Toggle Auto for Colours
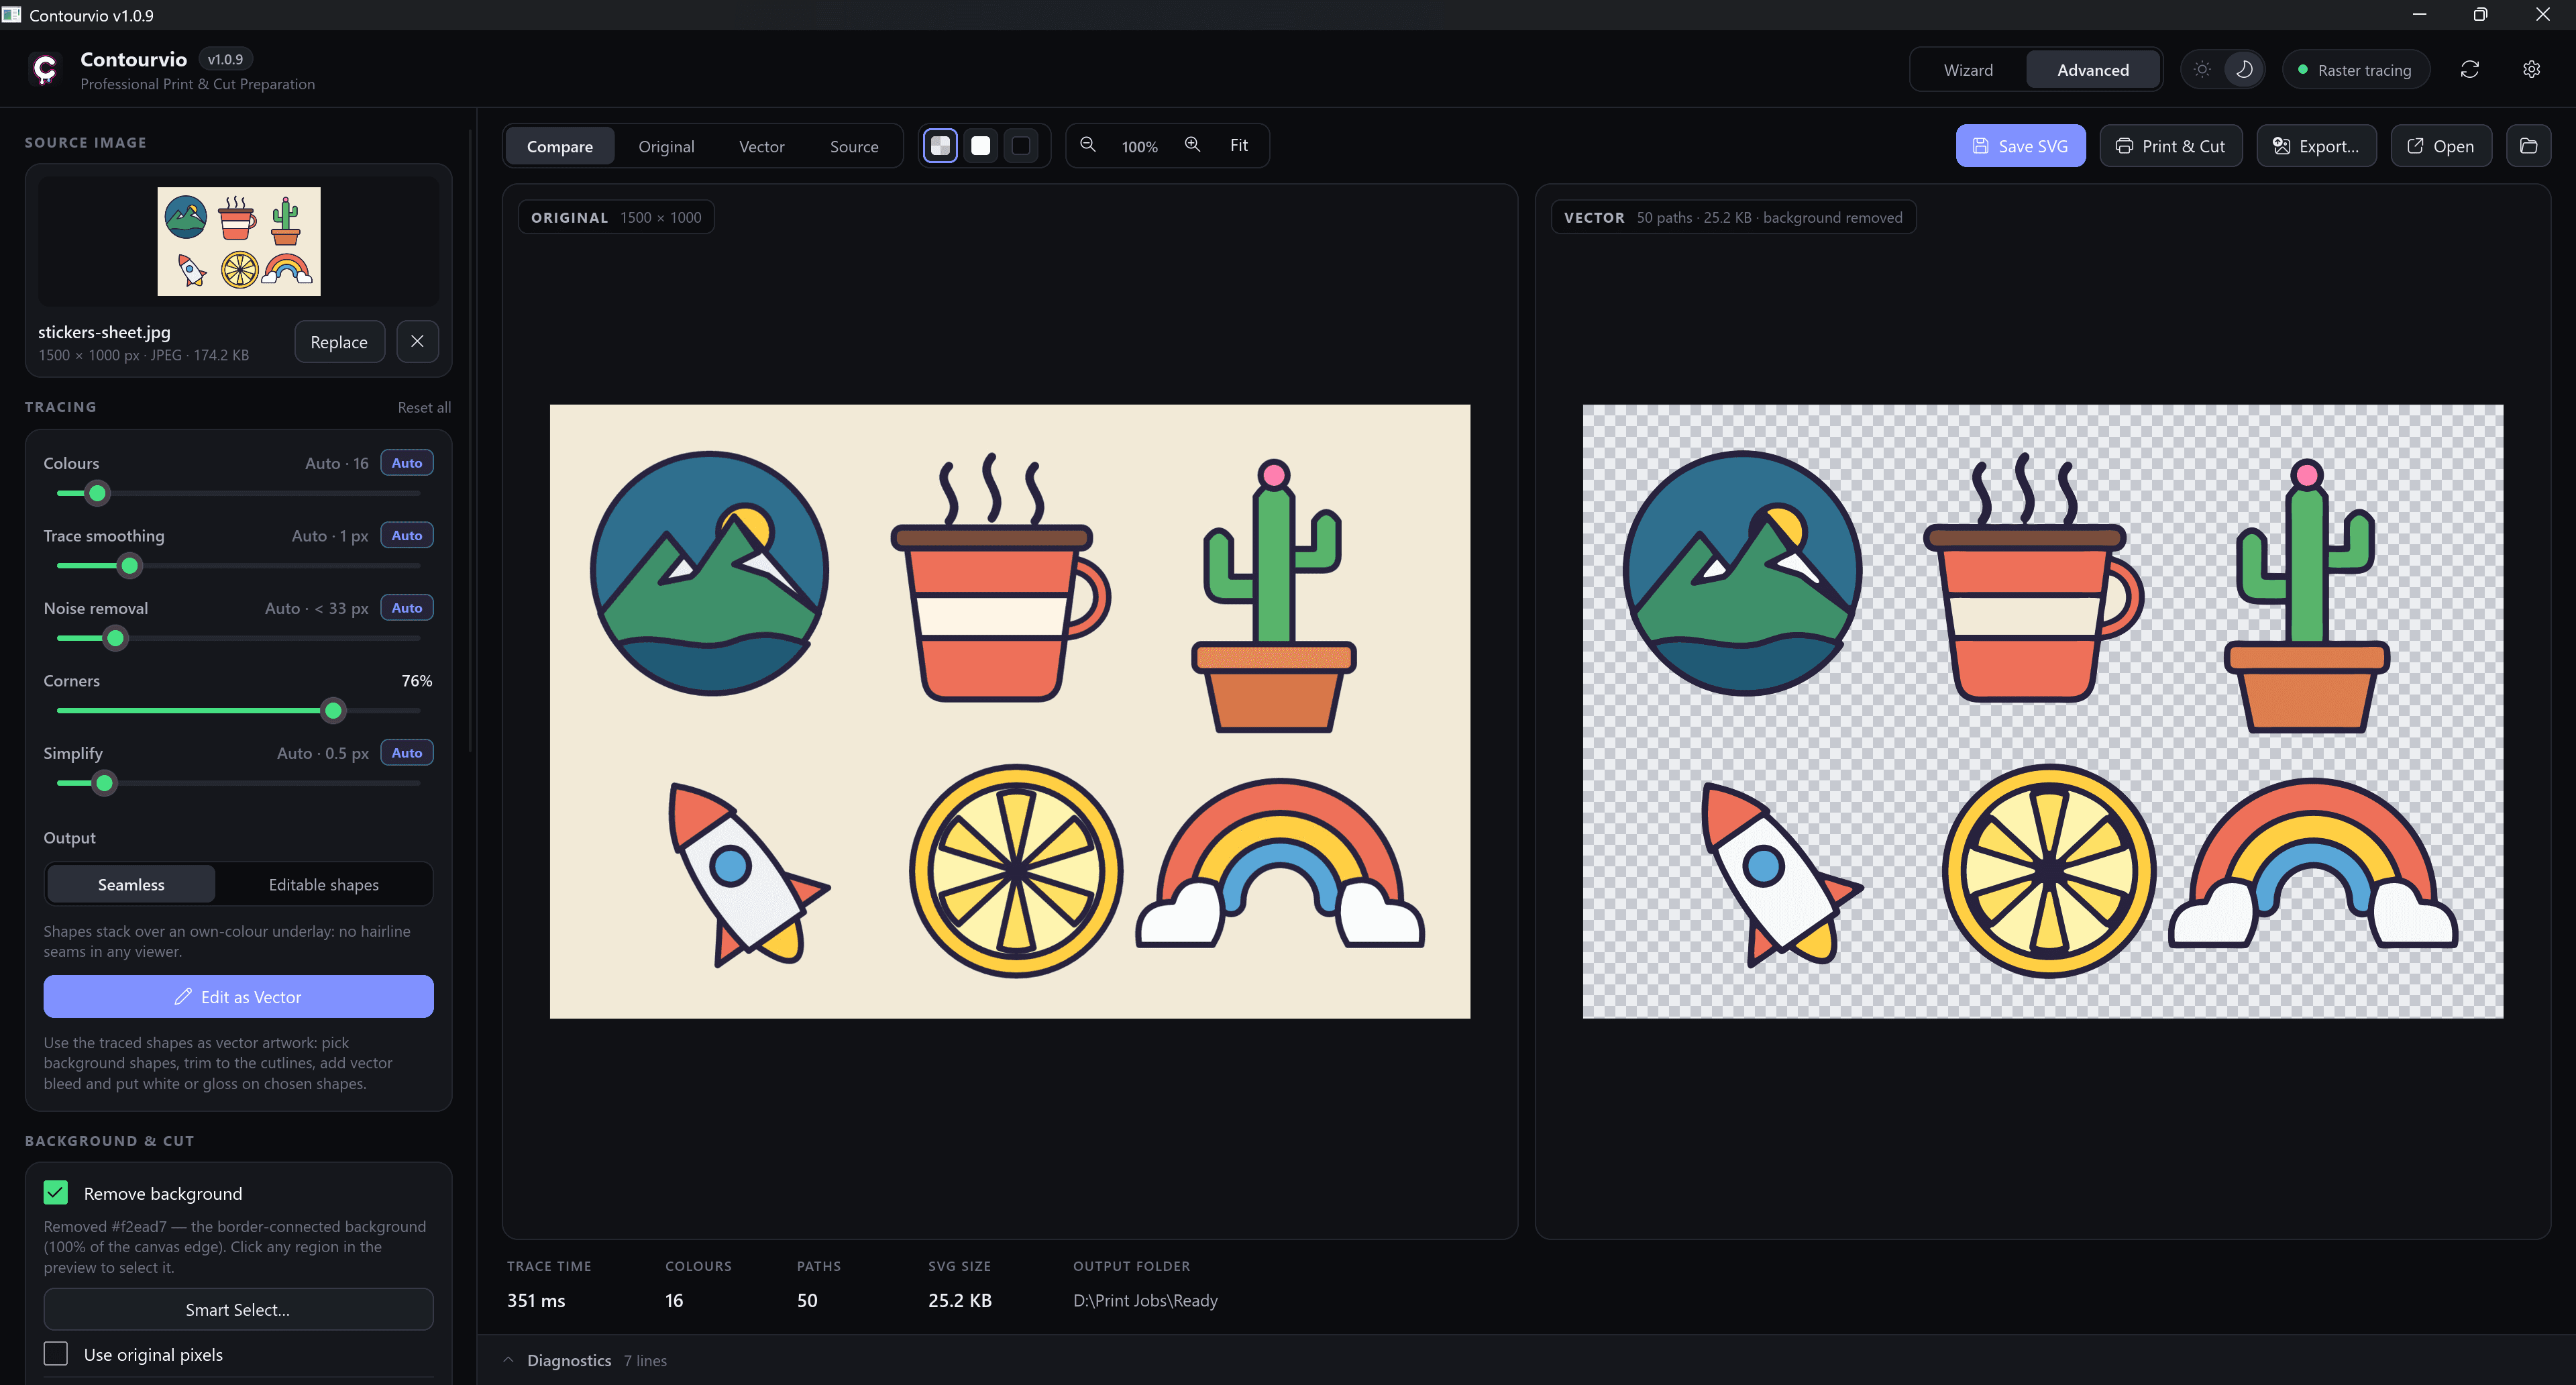The image size is (2576, 1385). pyautogui.click(x=407, y=463)
